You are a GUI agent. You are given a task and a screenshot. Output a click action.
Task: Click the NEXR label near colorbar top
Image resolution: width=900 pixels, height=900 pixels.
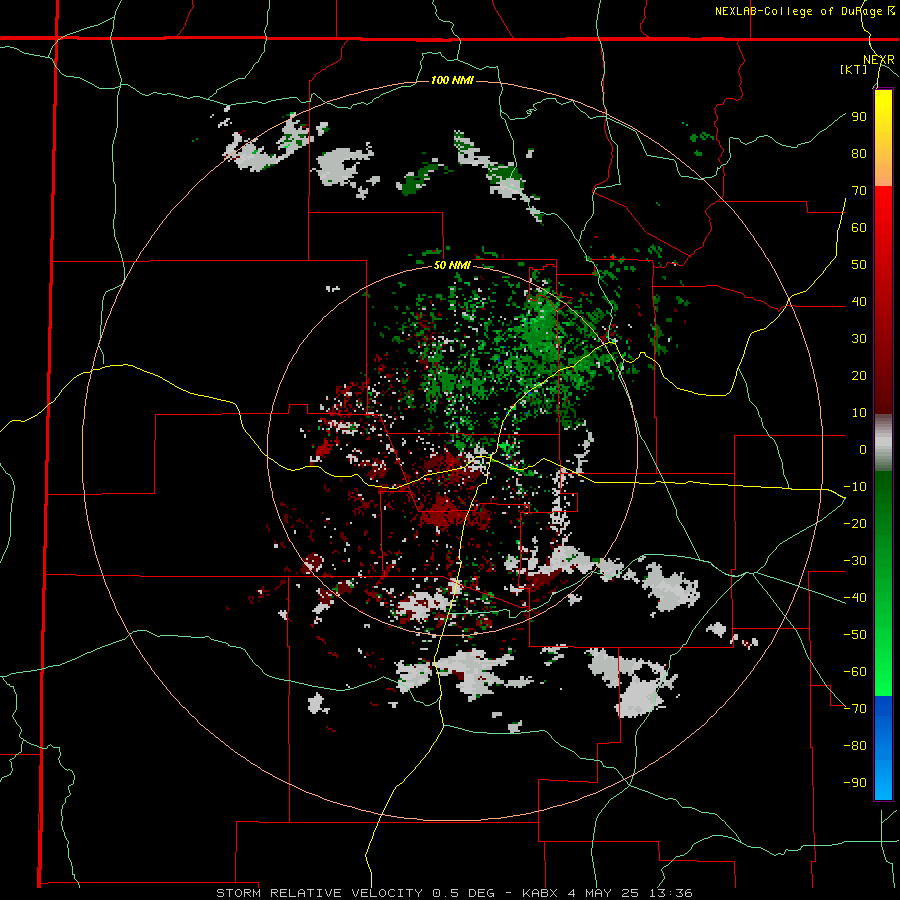pyautogui.click(x=879, y=60)
